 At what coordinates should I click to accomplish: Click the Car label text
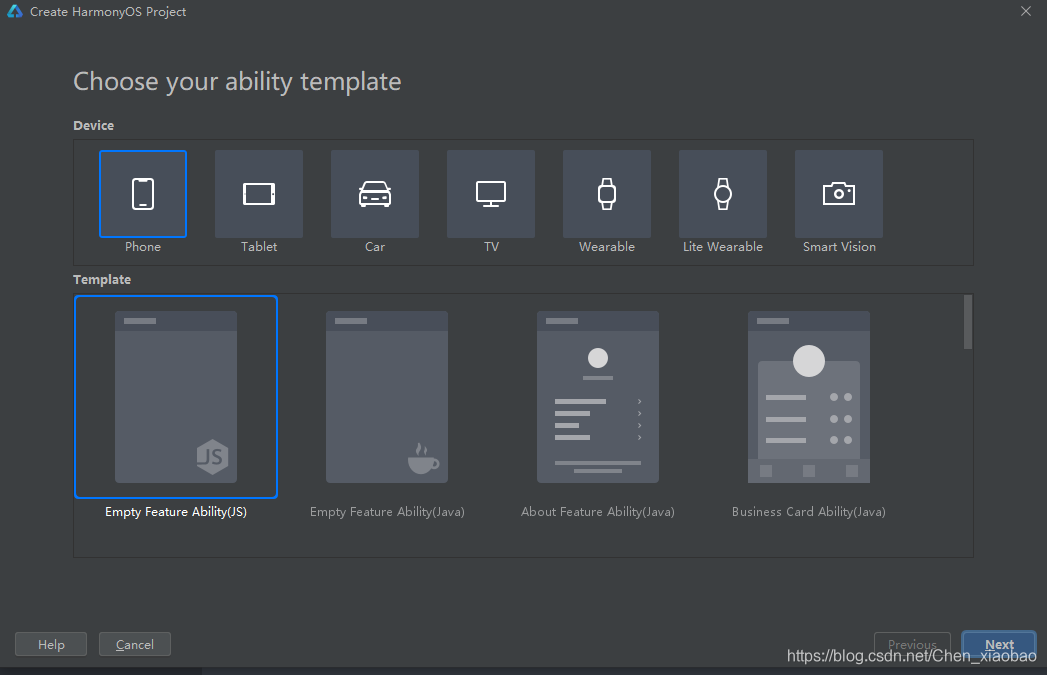click(x=375, y=246)
